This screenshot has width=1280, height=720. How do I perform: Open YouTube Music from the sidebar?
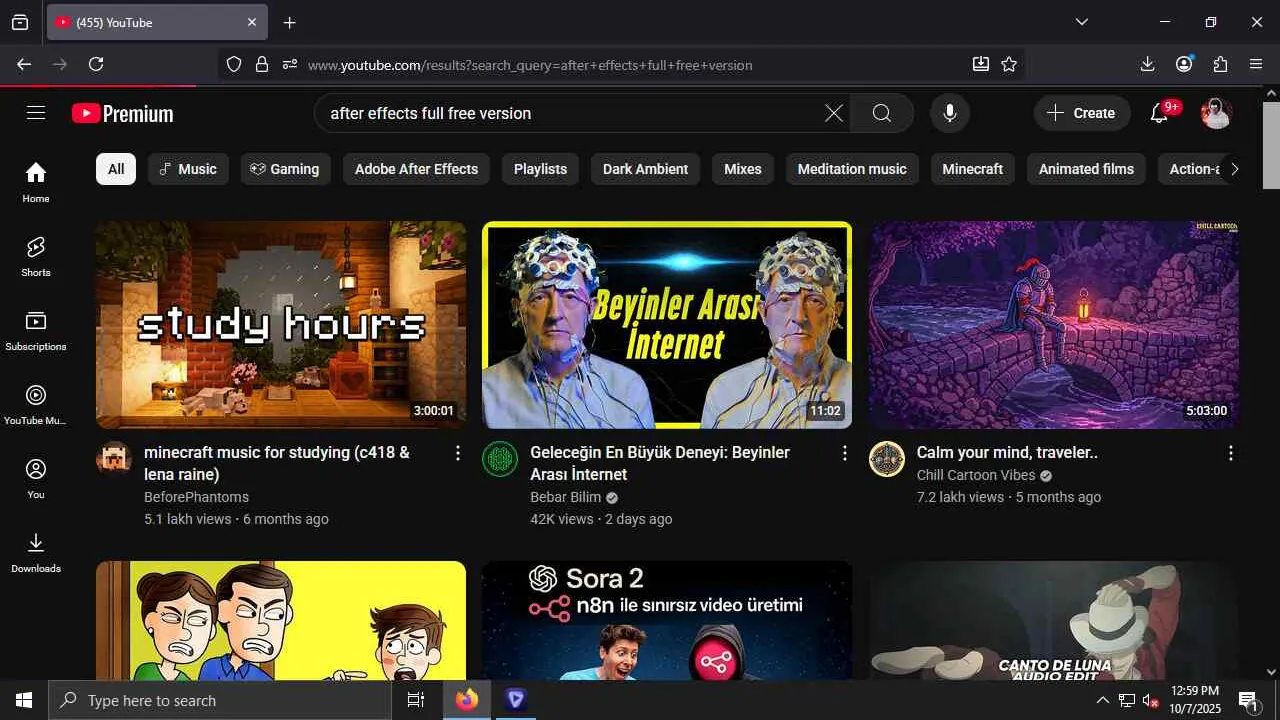coord(36,404)
